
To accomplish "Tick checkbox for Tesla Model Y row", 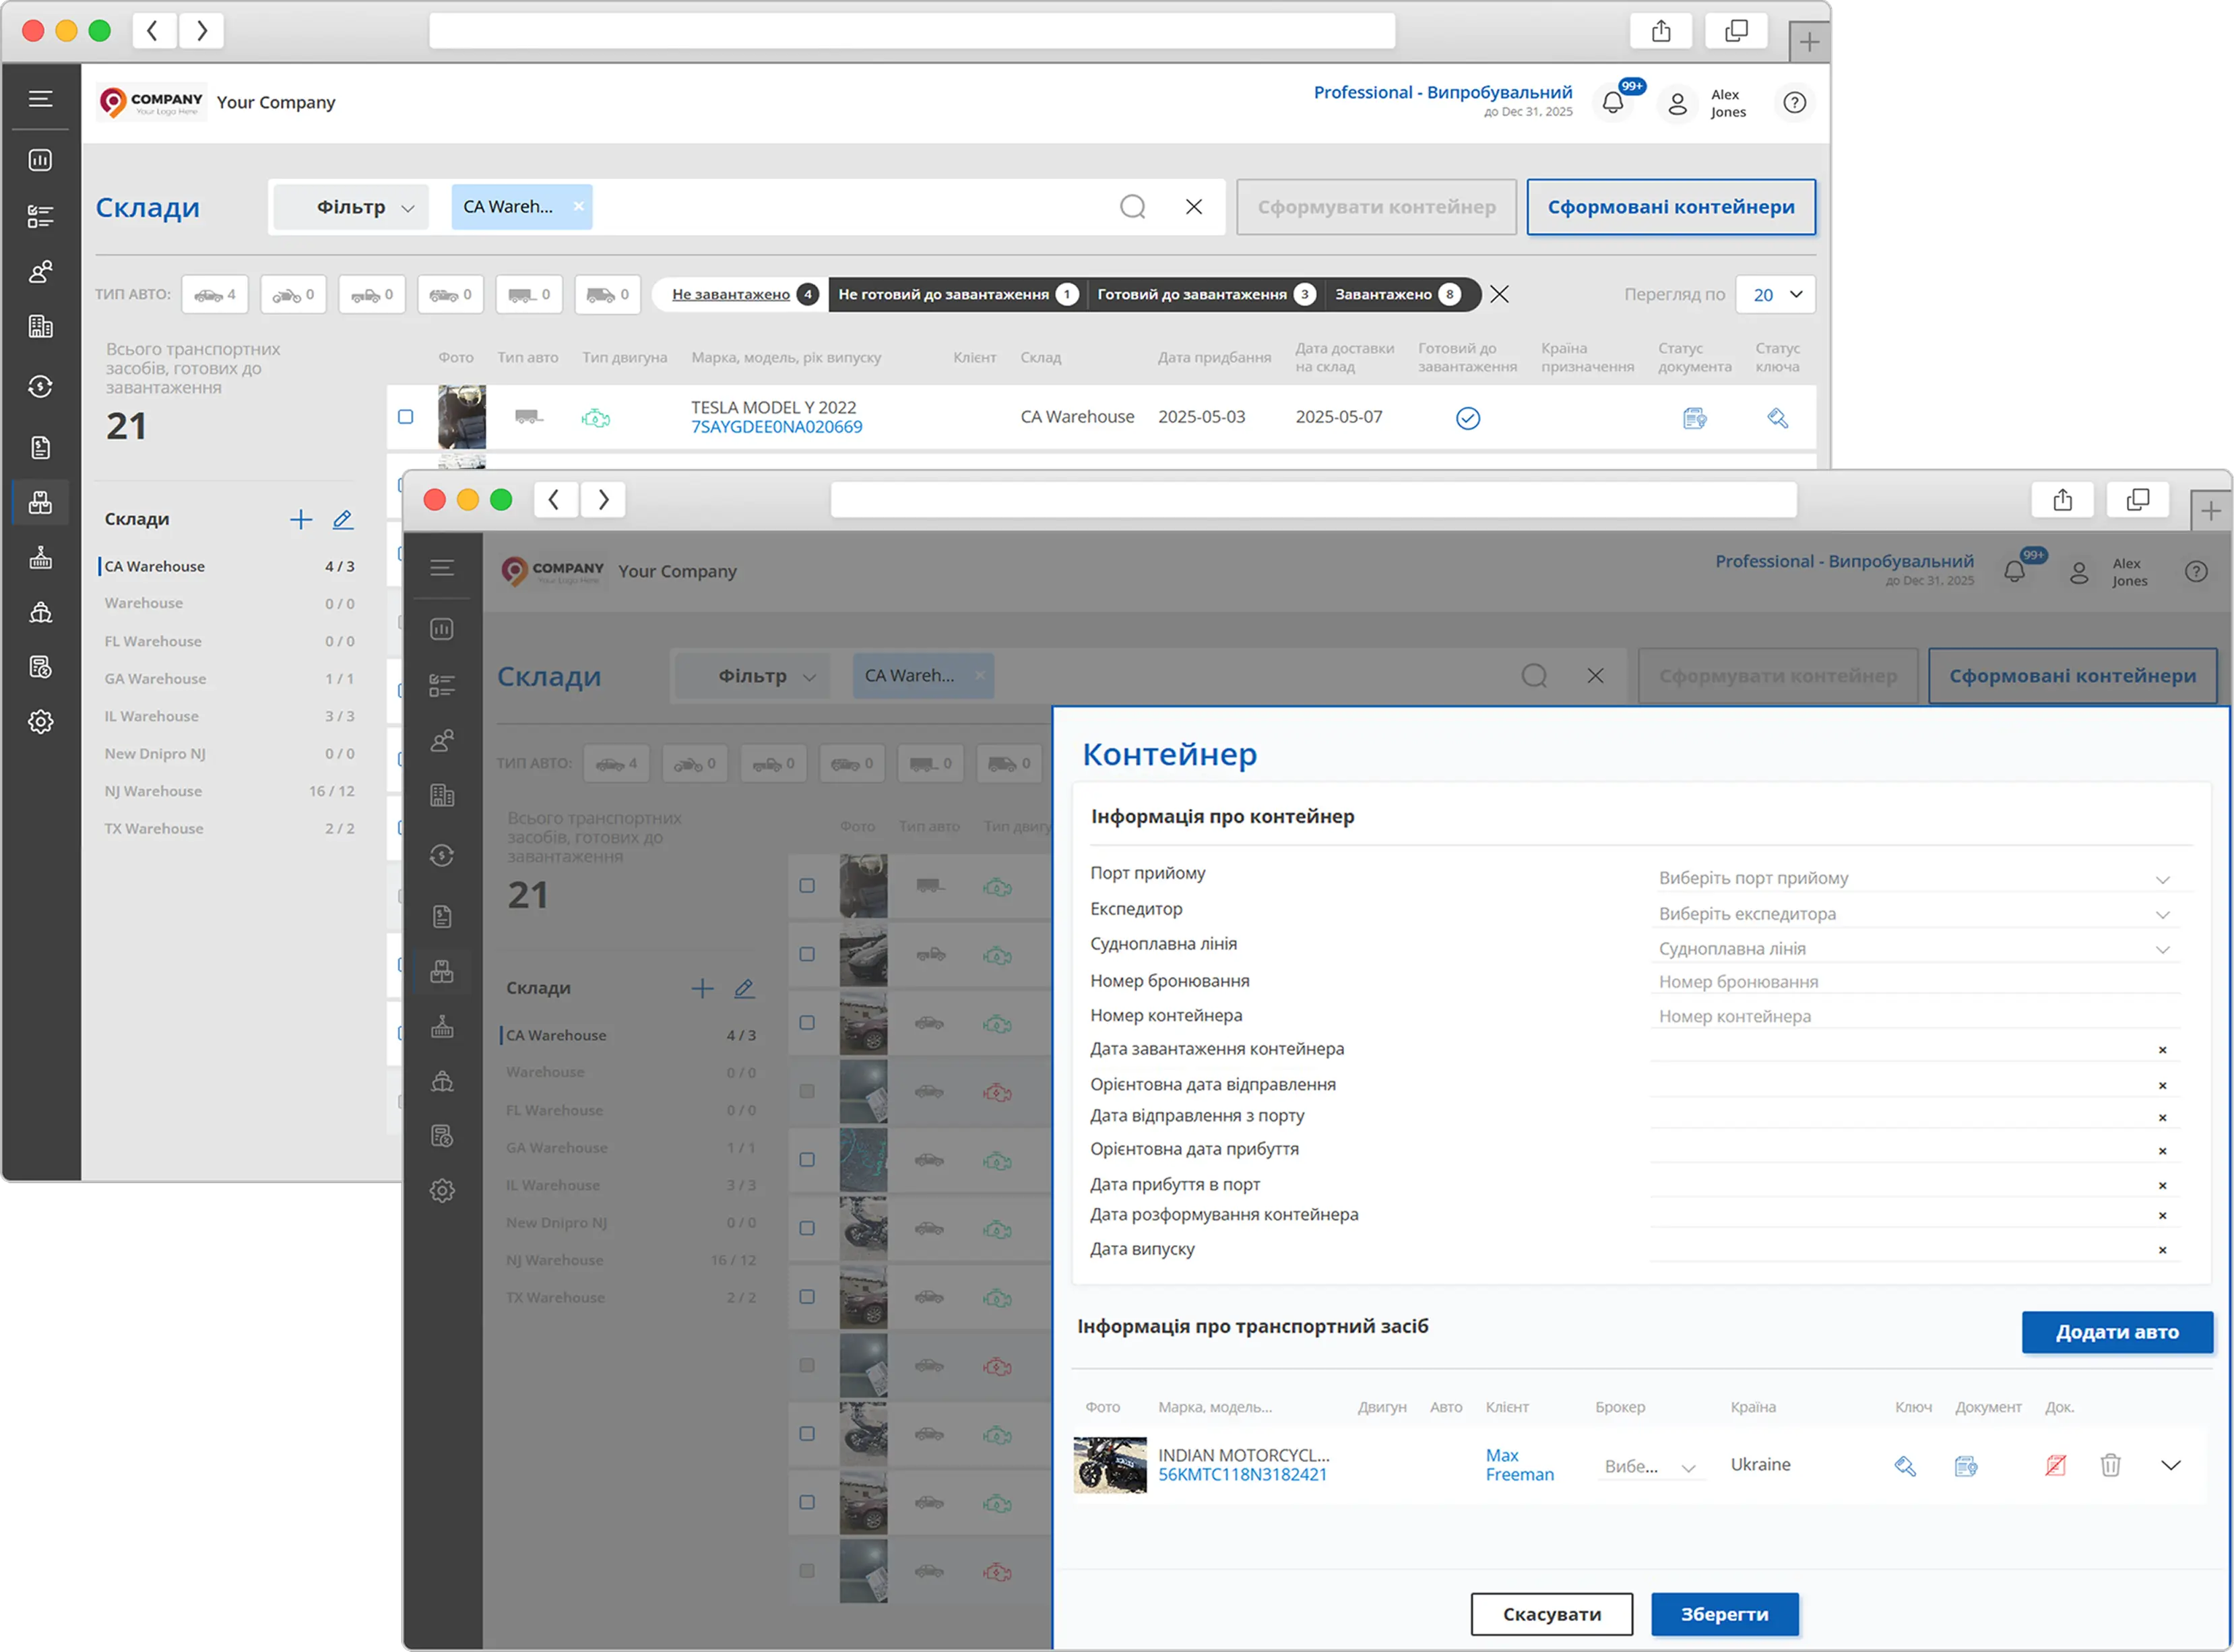I will [406, 417].
